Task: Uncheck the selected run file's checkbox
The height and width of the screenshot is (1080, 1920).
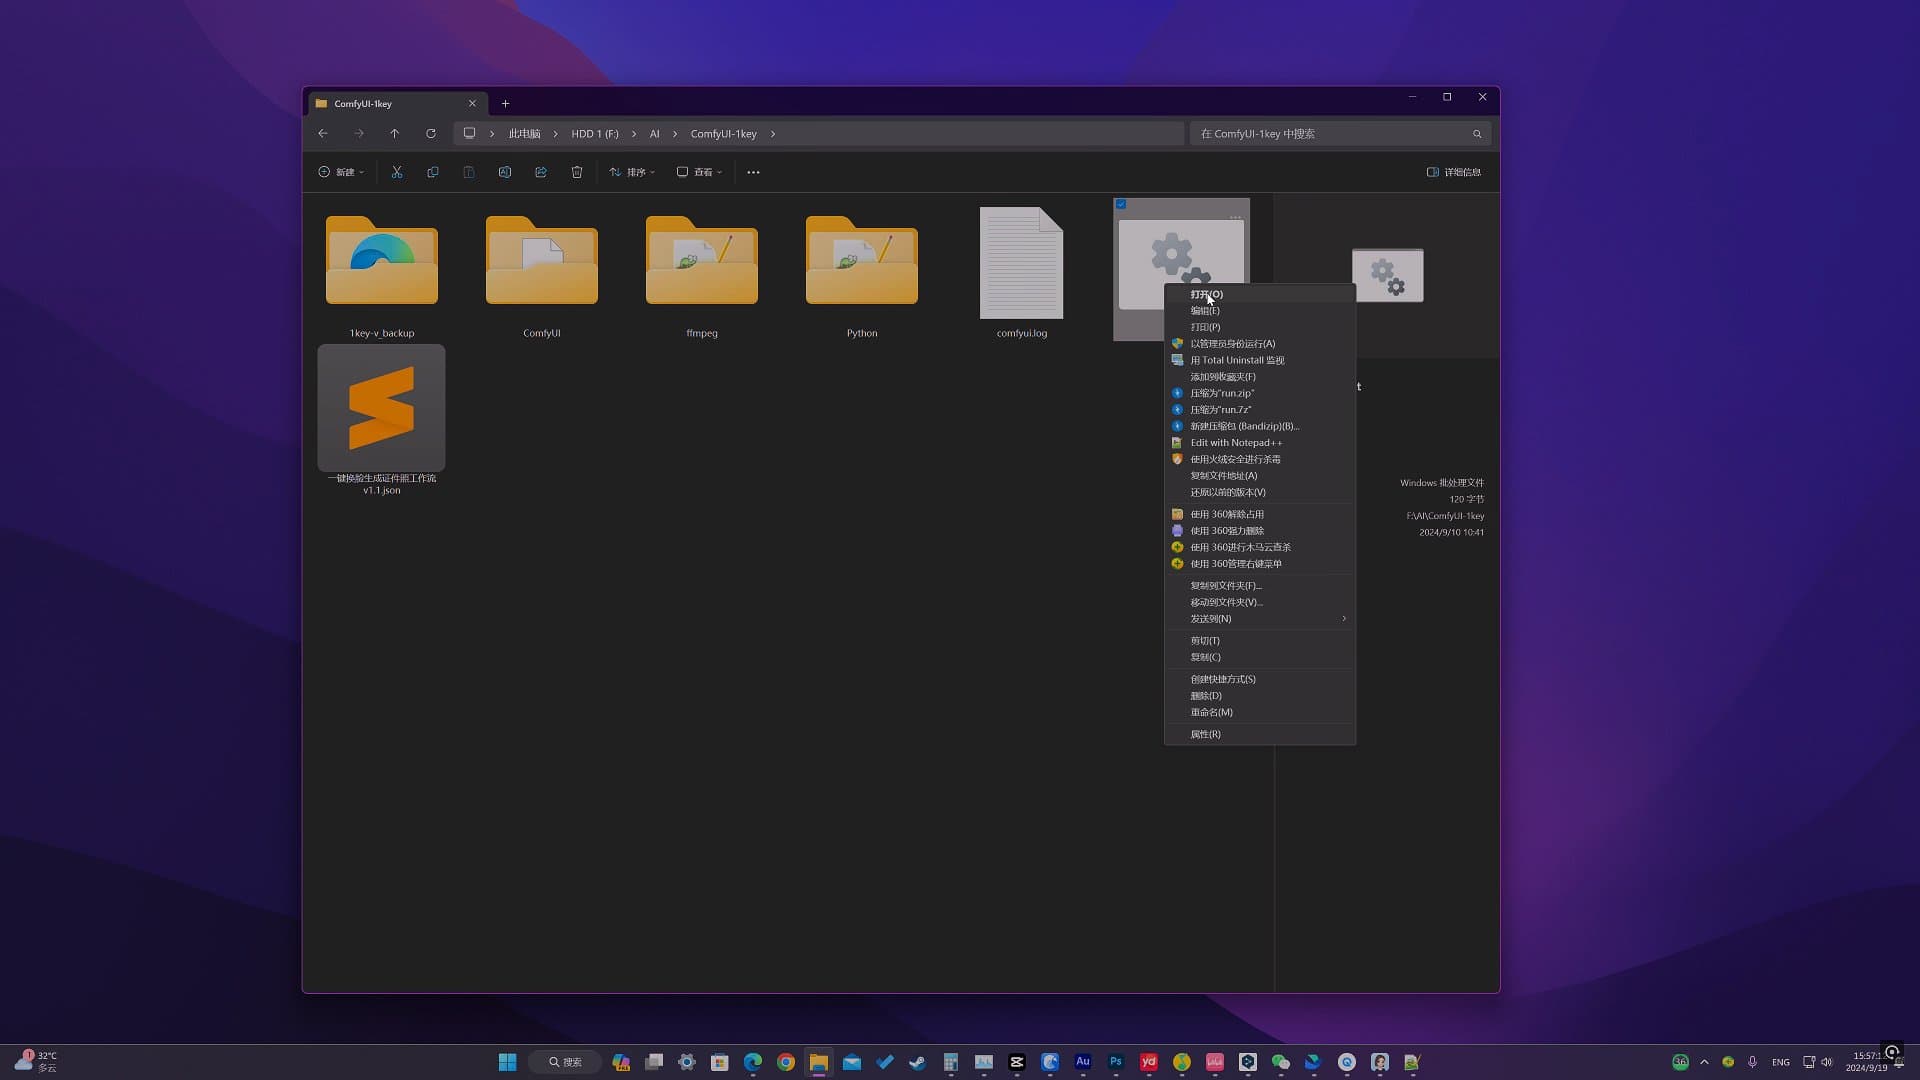Action: coord(1121,204)
